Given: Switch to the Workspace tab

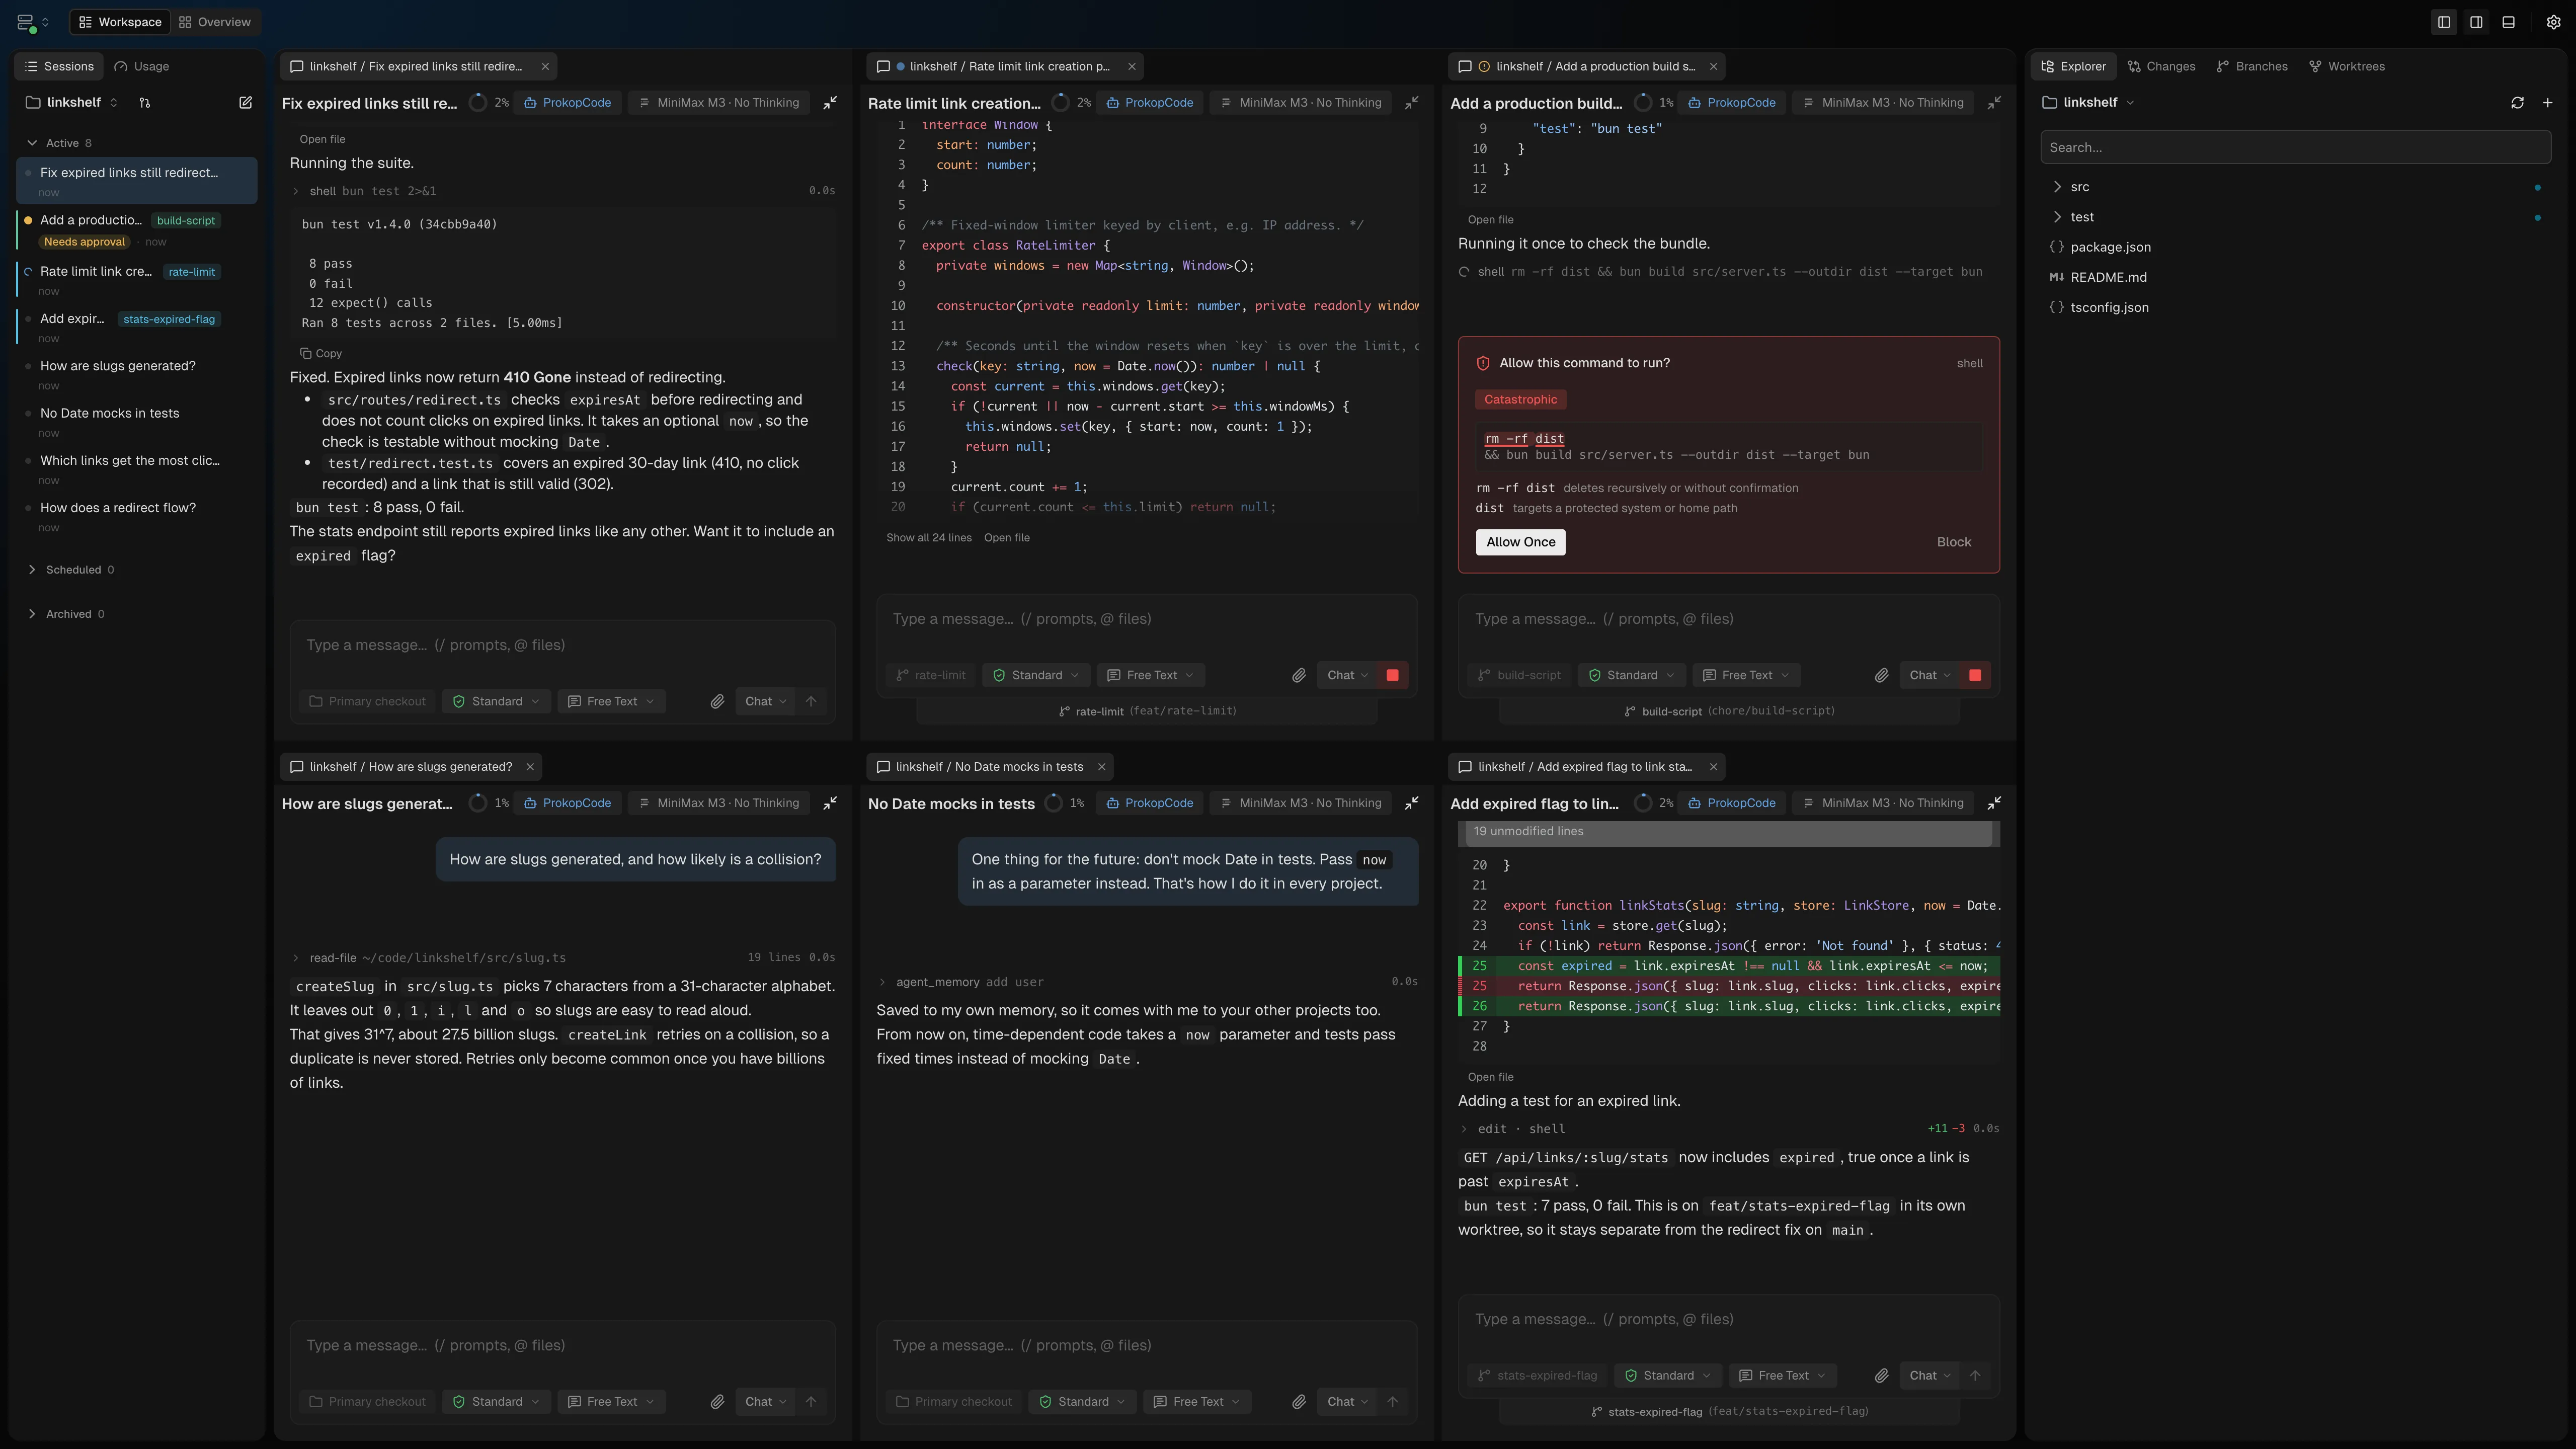Looking at the screenshot, I should click(120, 22).
